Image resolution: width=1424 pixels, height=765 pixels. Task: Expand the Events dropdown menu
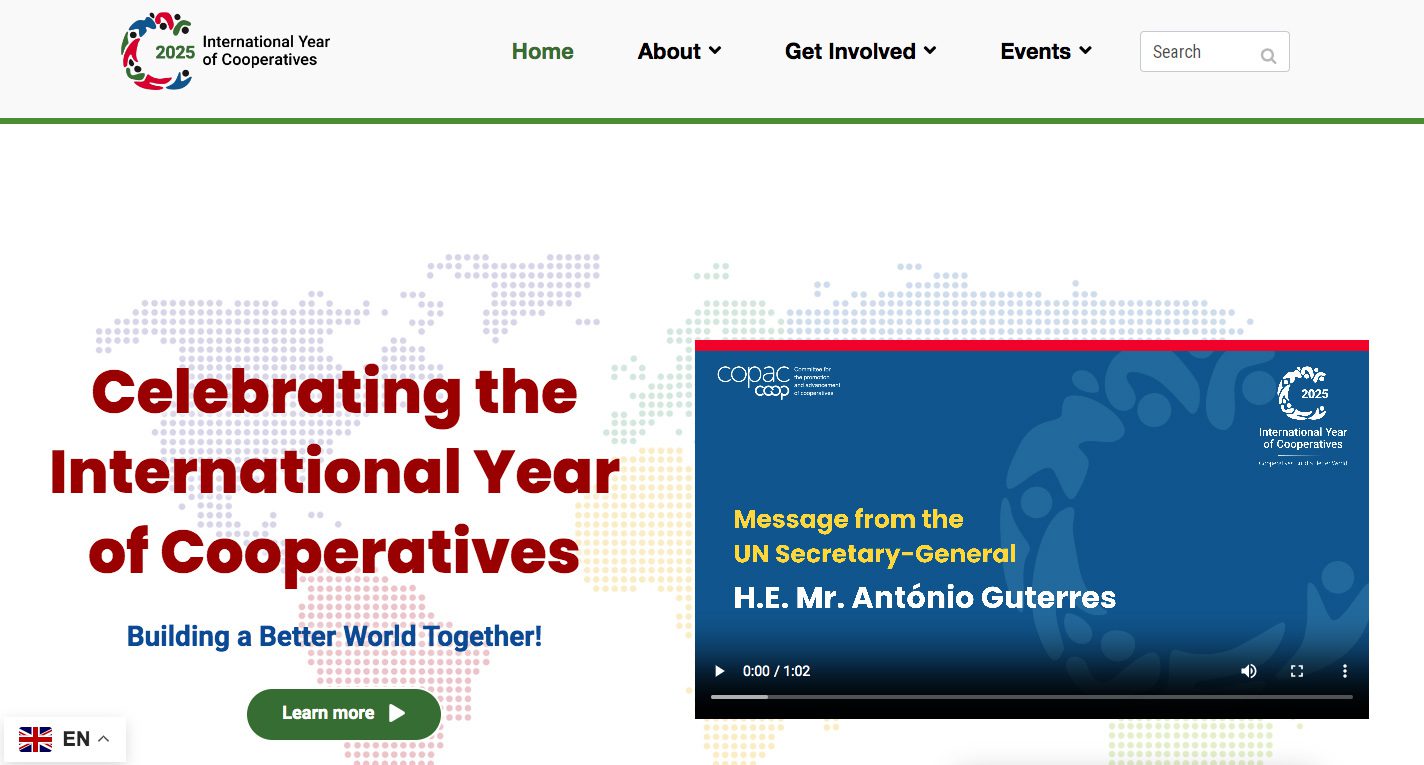(x=1045, y=51)
